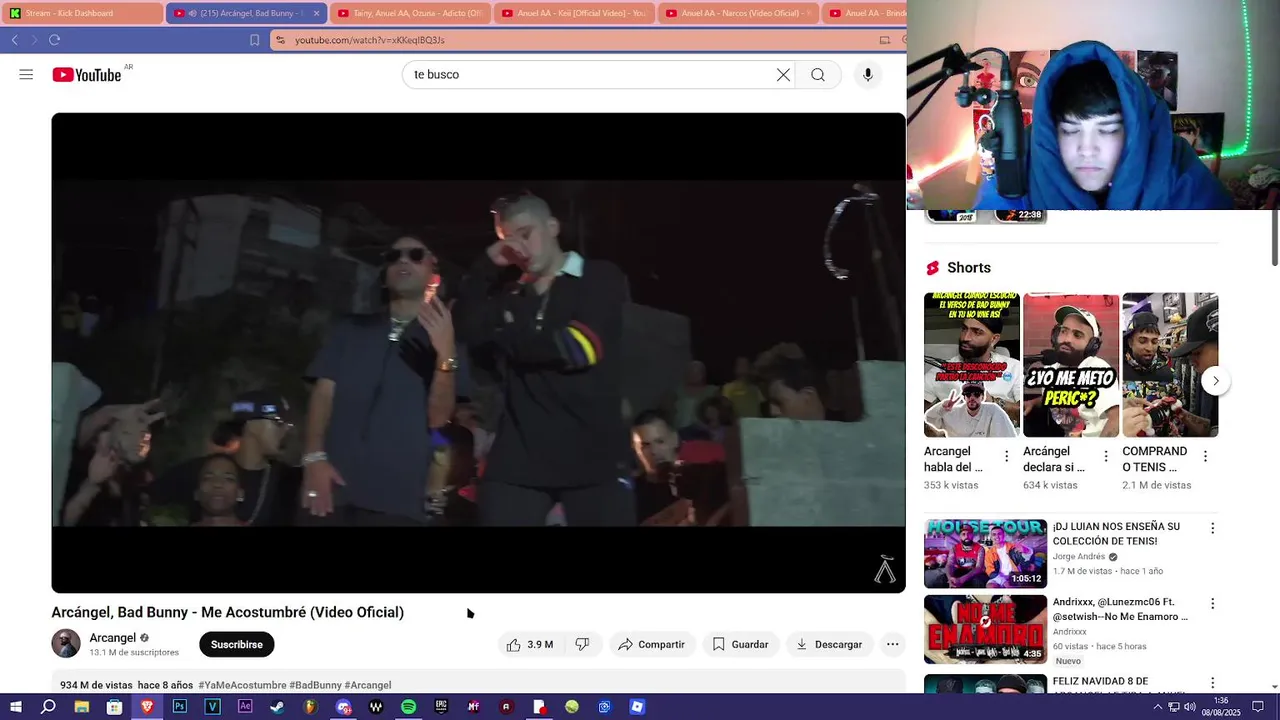Open more video actions (three dots)
The image size is (1280, 720).
pos(893,645)
